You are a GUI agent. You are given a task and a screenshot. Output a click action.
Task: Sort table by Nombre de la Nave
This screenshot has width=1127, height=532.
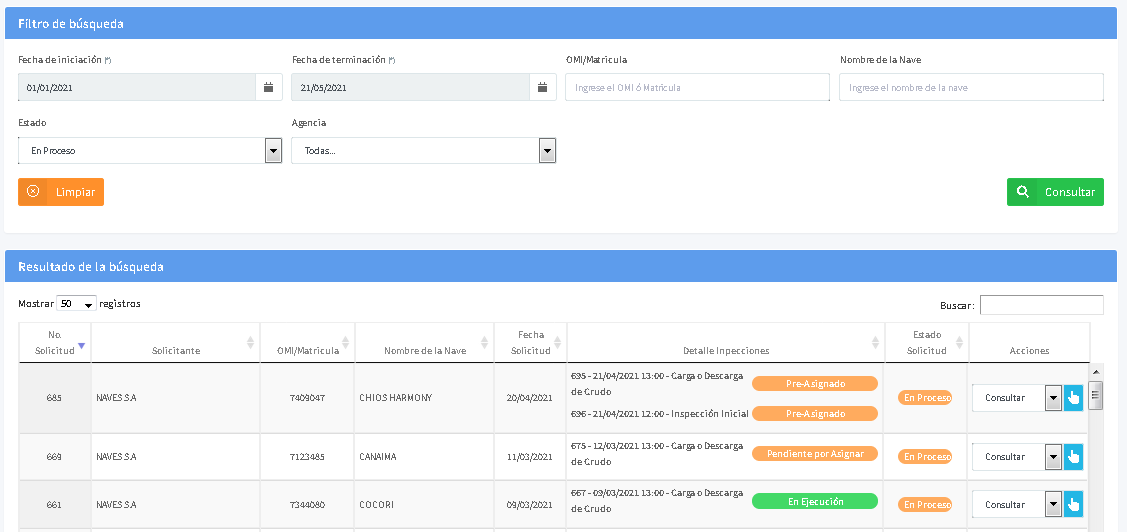(425, 351)
